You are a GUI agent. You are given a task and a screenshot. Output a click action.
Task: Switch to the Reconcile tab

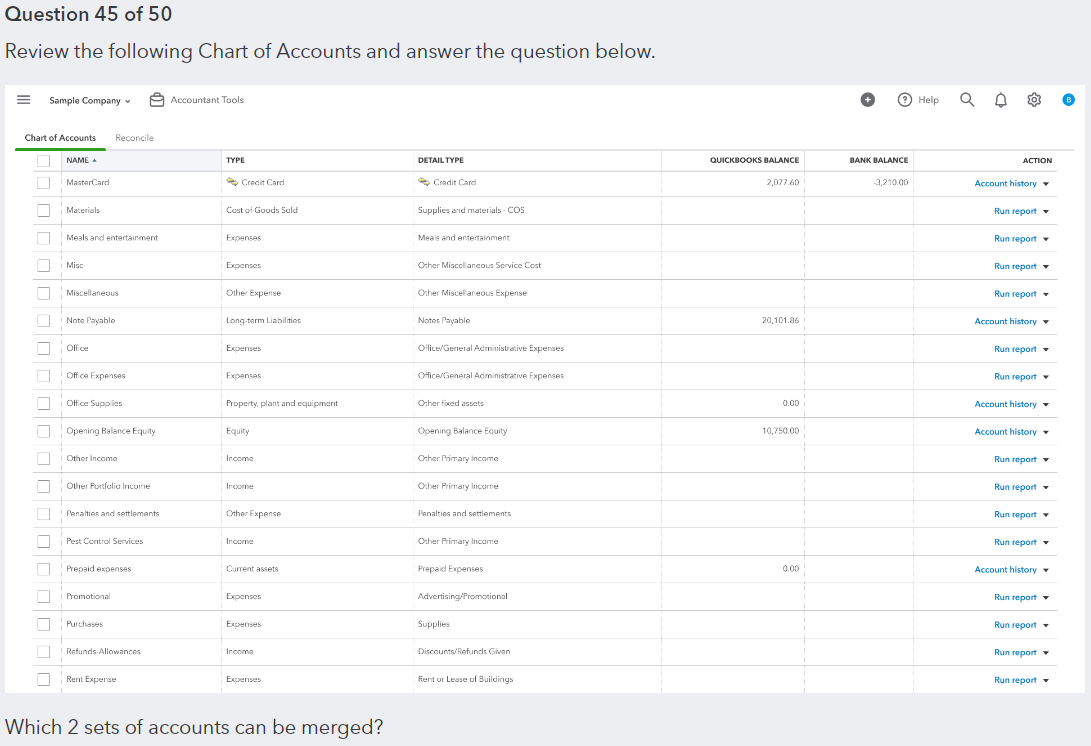134,138
